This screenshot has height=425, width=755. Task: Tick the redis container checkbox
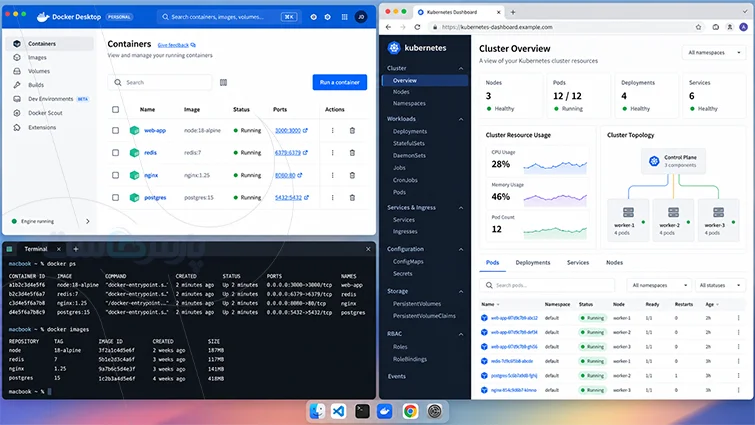point(116,153)
